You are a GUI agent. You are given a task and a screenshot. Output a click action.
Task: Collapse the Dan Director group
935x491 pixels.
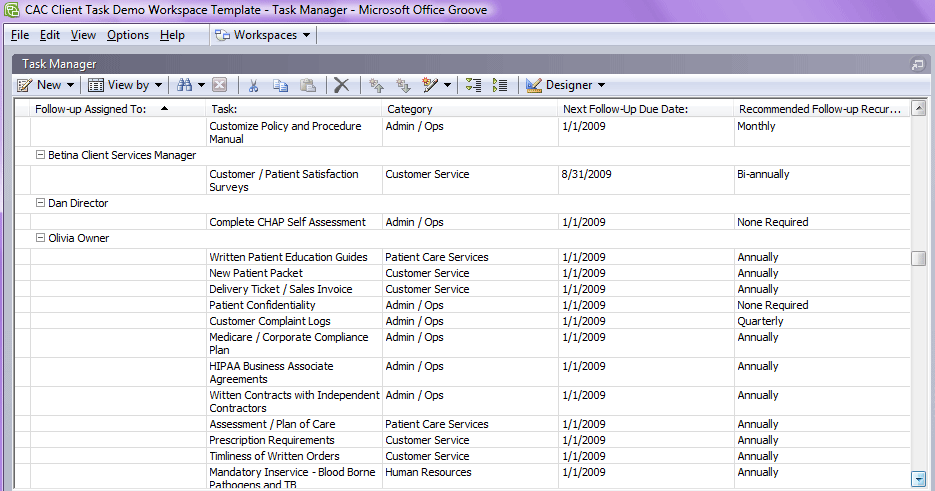click(40, 203)
